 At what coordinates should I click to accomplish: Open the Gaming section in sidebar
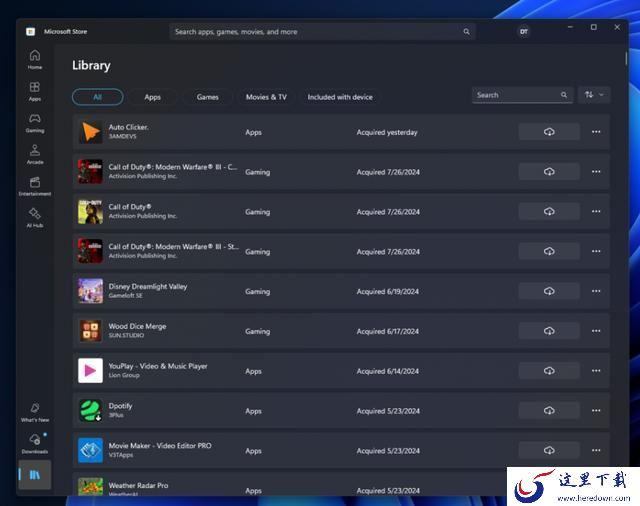pos(35,123)
